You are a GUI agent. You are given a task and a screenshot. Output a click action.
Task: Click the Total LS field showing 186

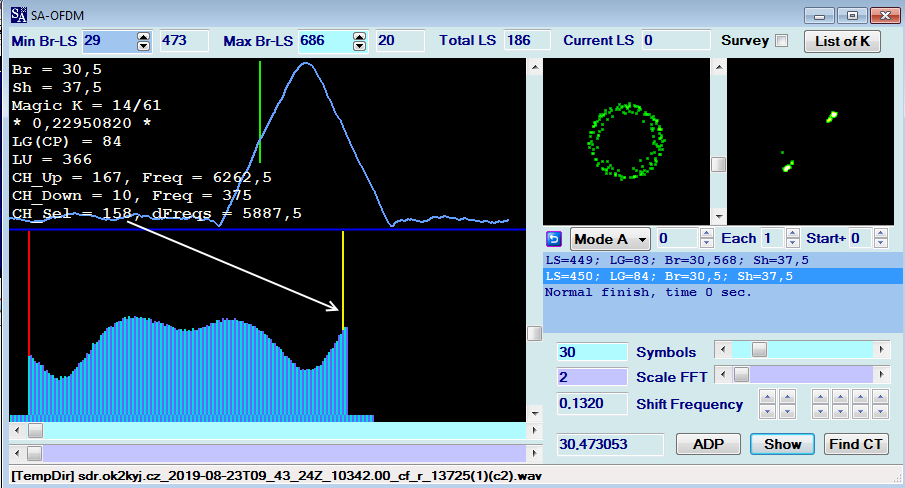[x=527, y=41]
